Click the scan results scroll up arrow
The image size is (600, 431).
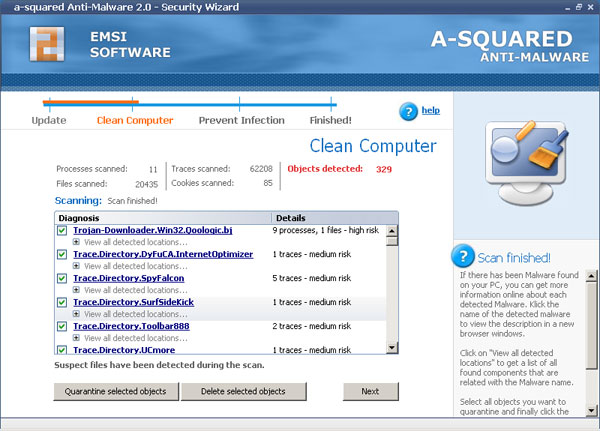(392, 231)
